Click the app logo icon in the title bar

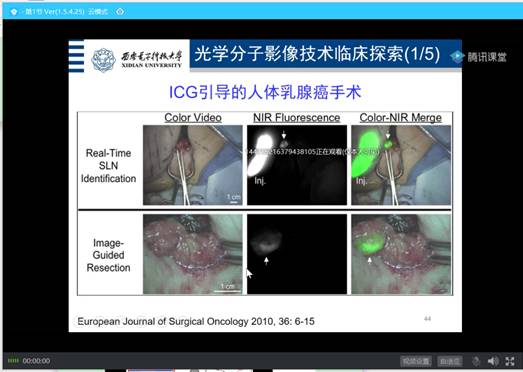[14, 12]
